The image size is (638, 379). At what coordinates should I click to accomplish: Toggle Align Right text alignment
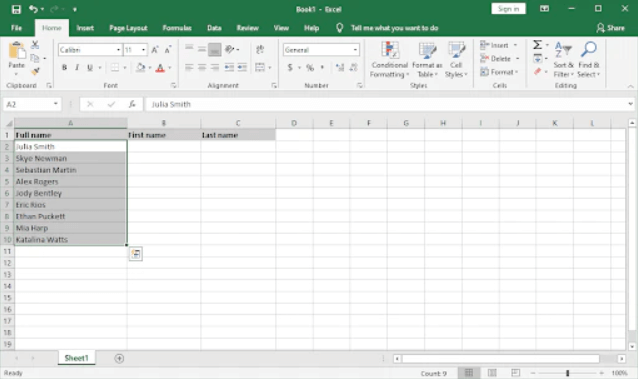[215, 68]
